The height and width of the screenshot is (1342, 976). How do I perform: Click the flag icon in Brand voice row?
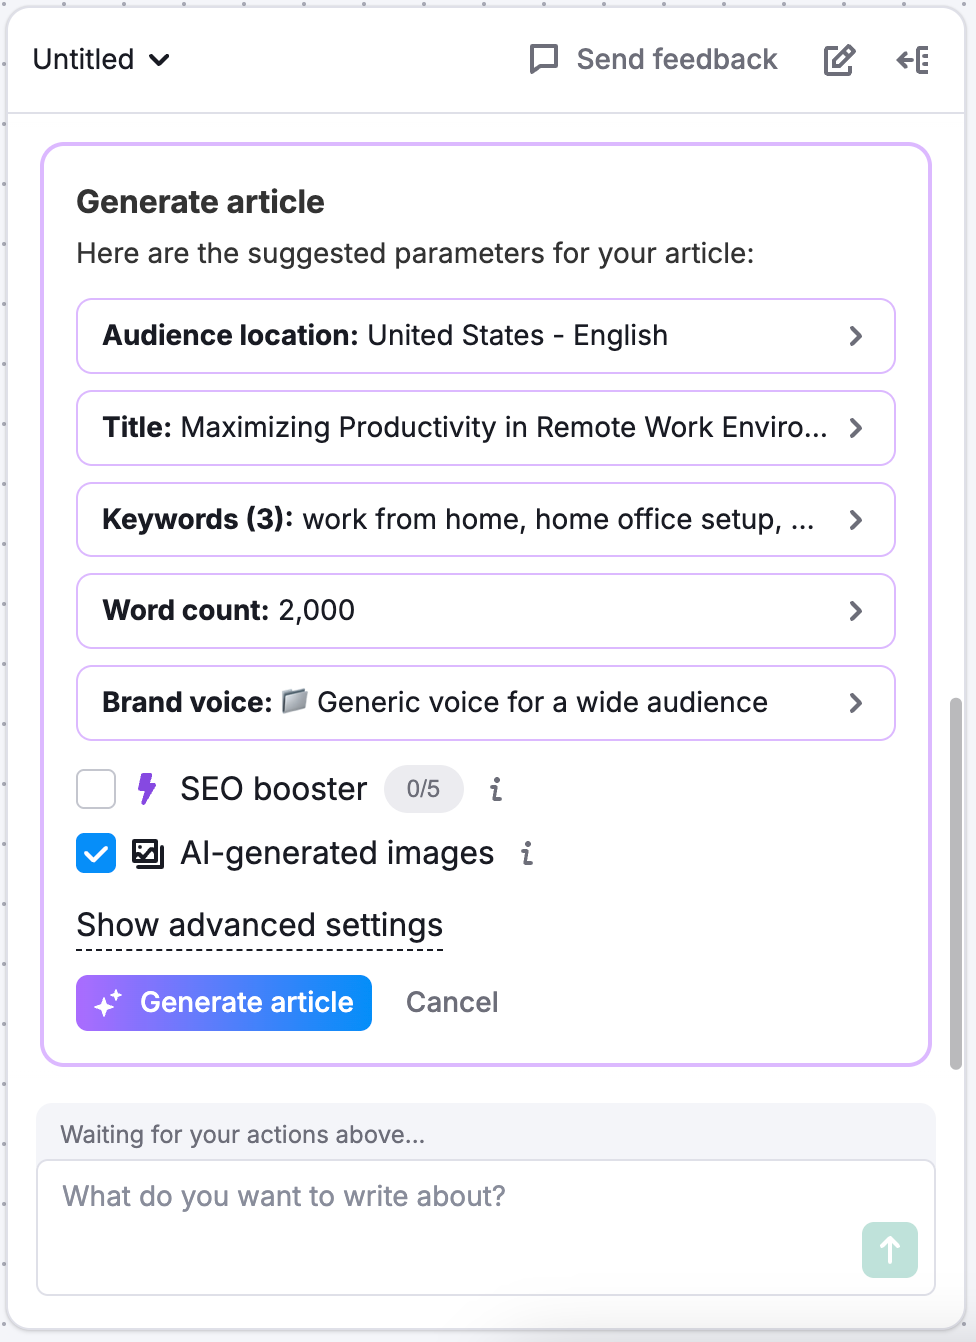click(294, 702)
